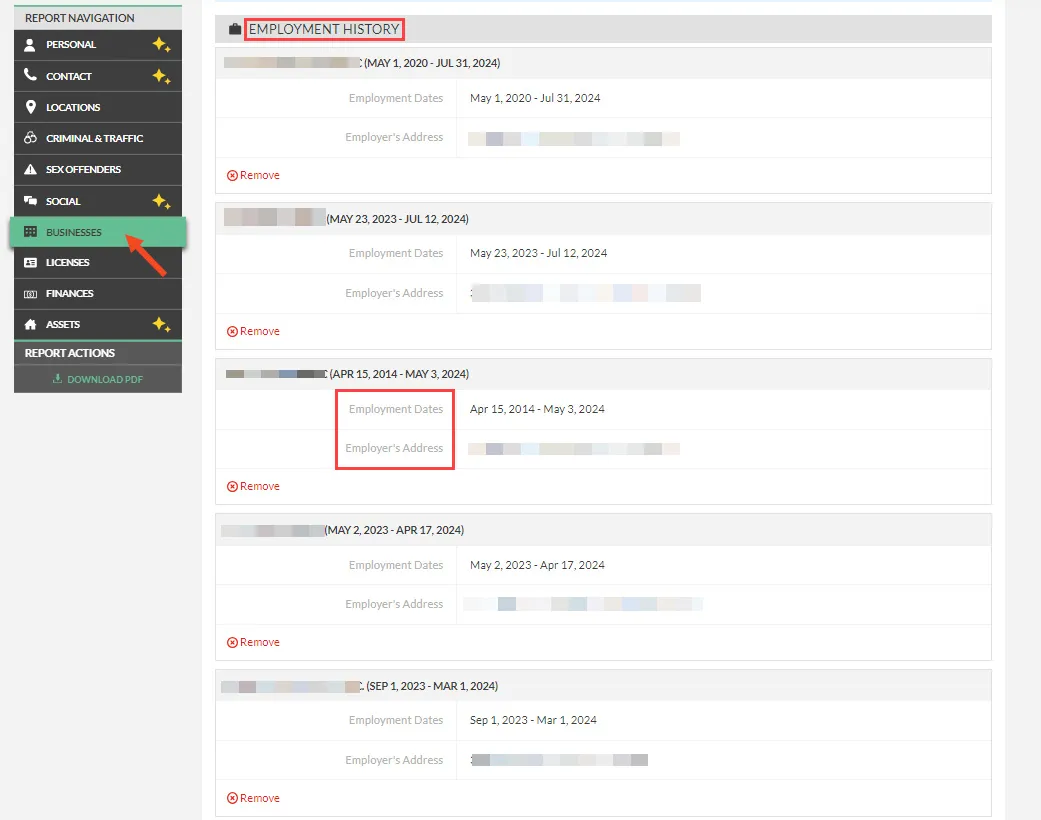Click the Social chat bubbles icon
1041x820 pixels.
tap(30, 201)
